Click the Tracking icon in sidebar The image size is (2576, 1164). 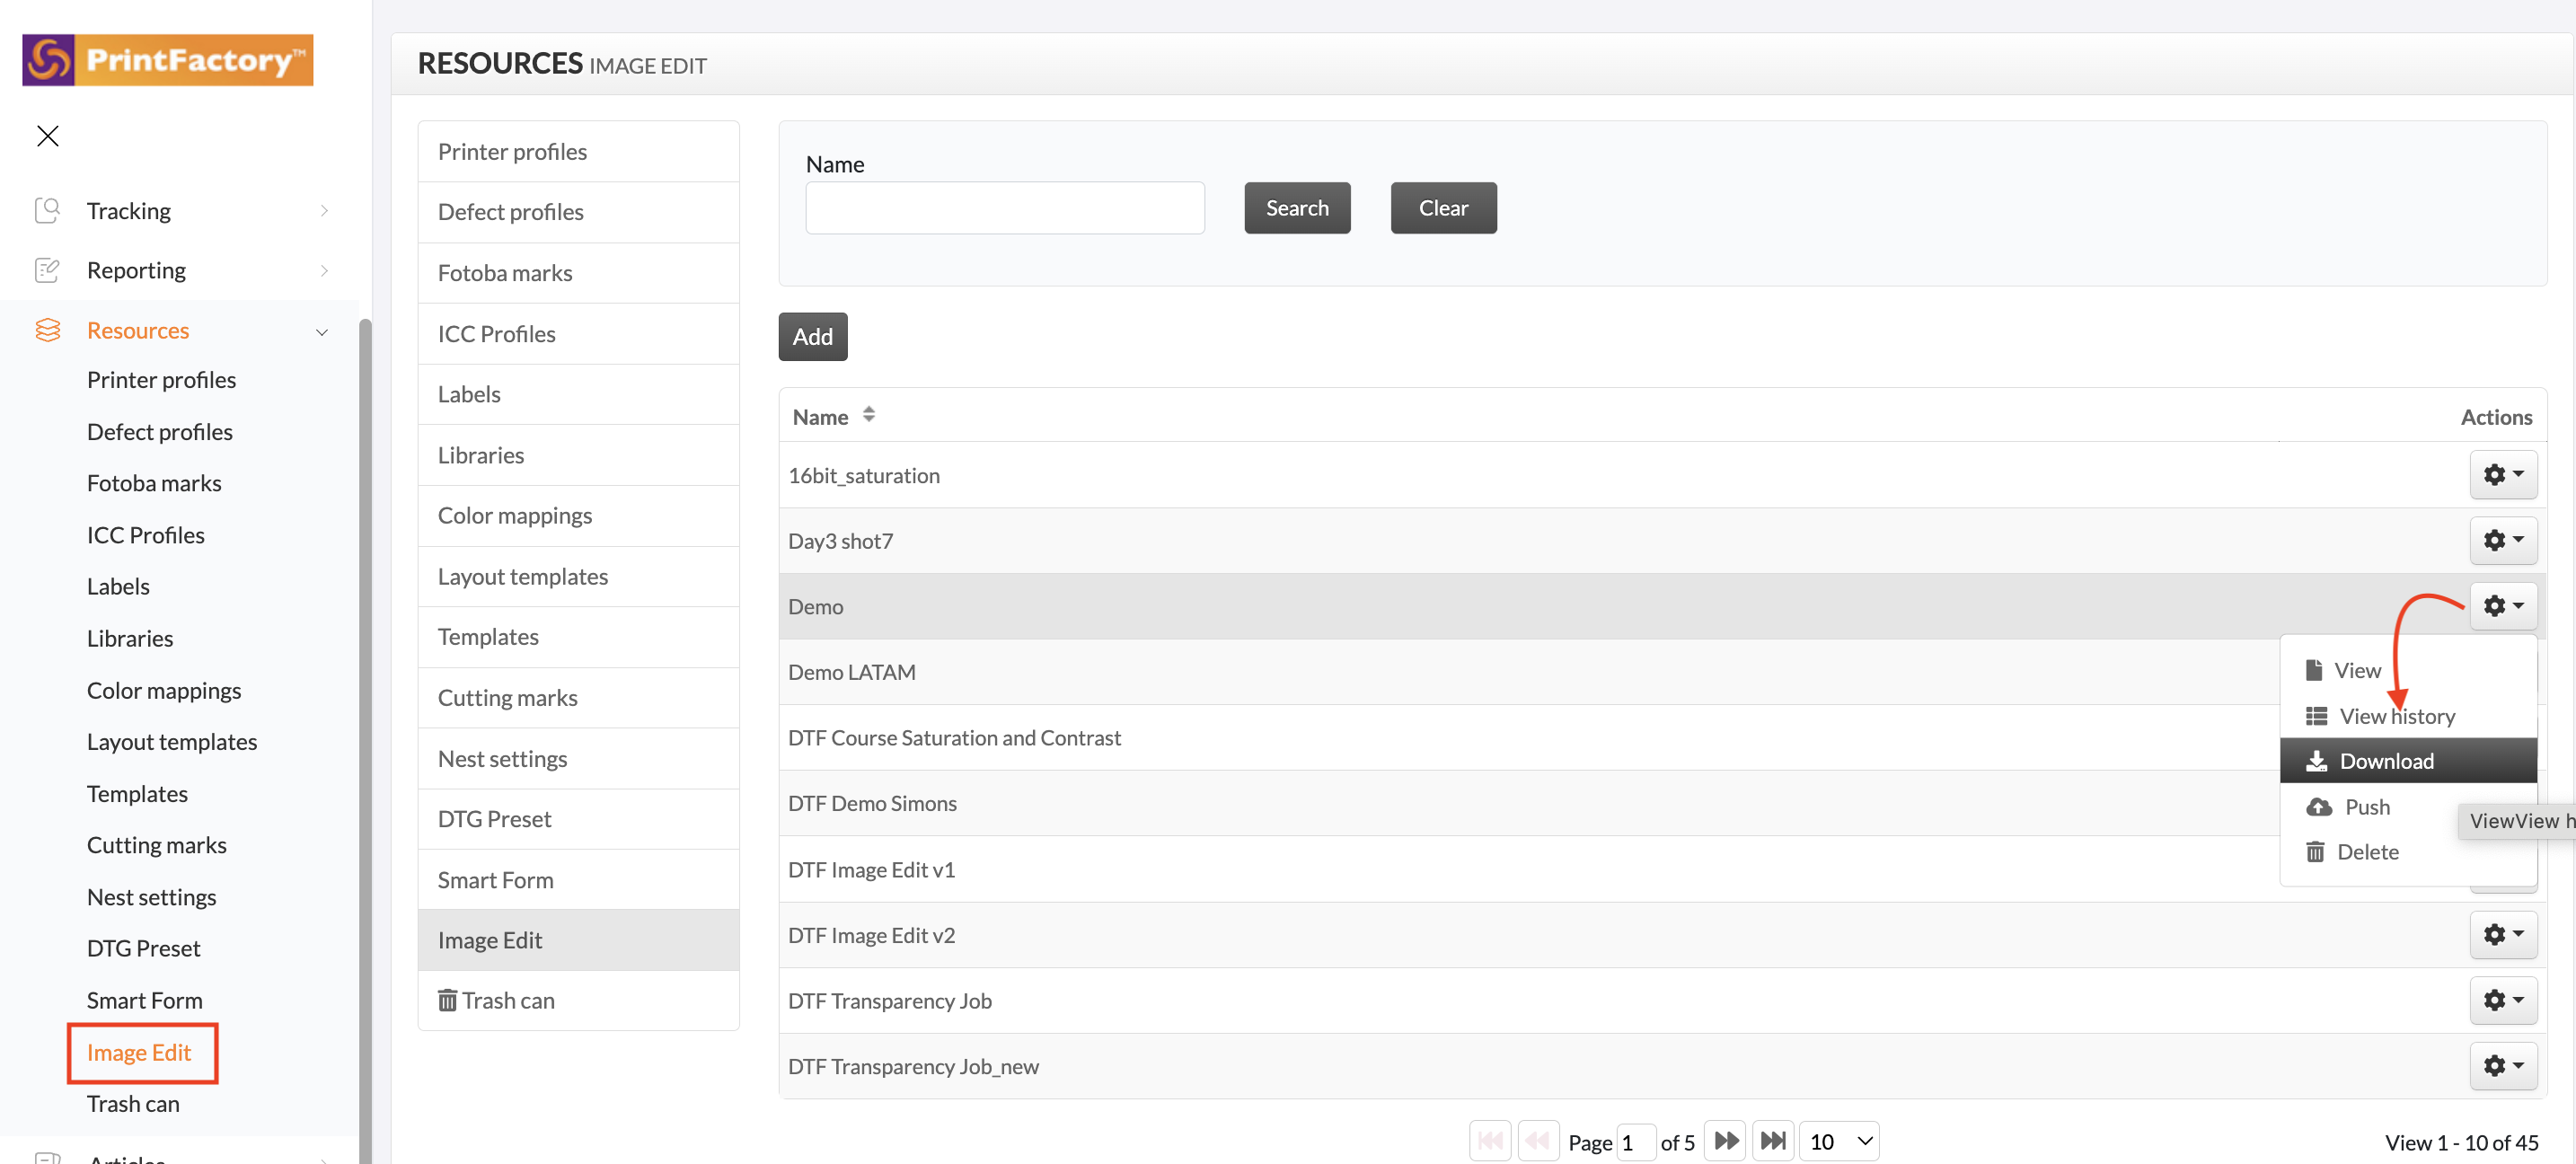47,210
